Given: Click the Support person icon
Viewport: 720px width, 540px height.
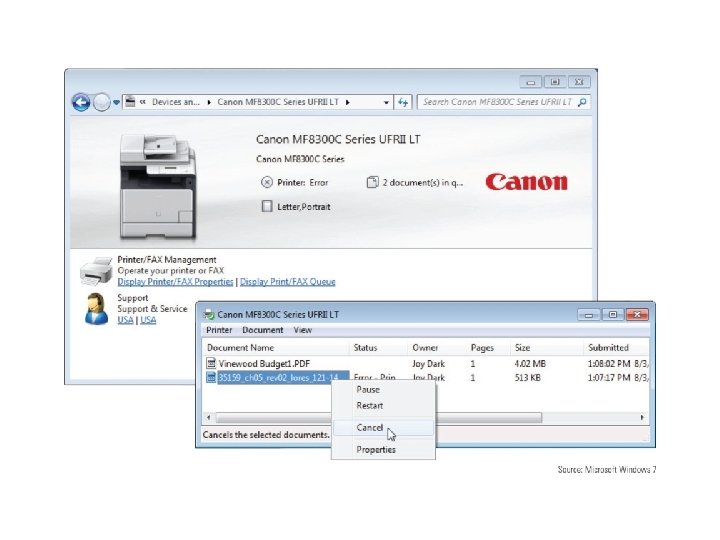Looking at the screenshot, I should tap(96, 309).
